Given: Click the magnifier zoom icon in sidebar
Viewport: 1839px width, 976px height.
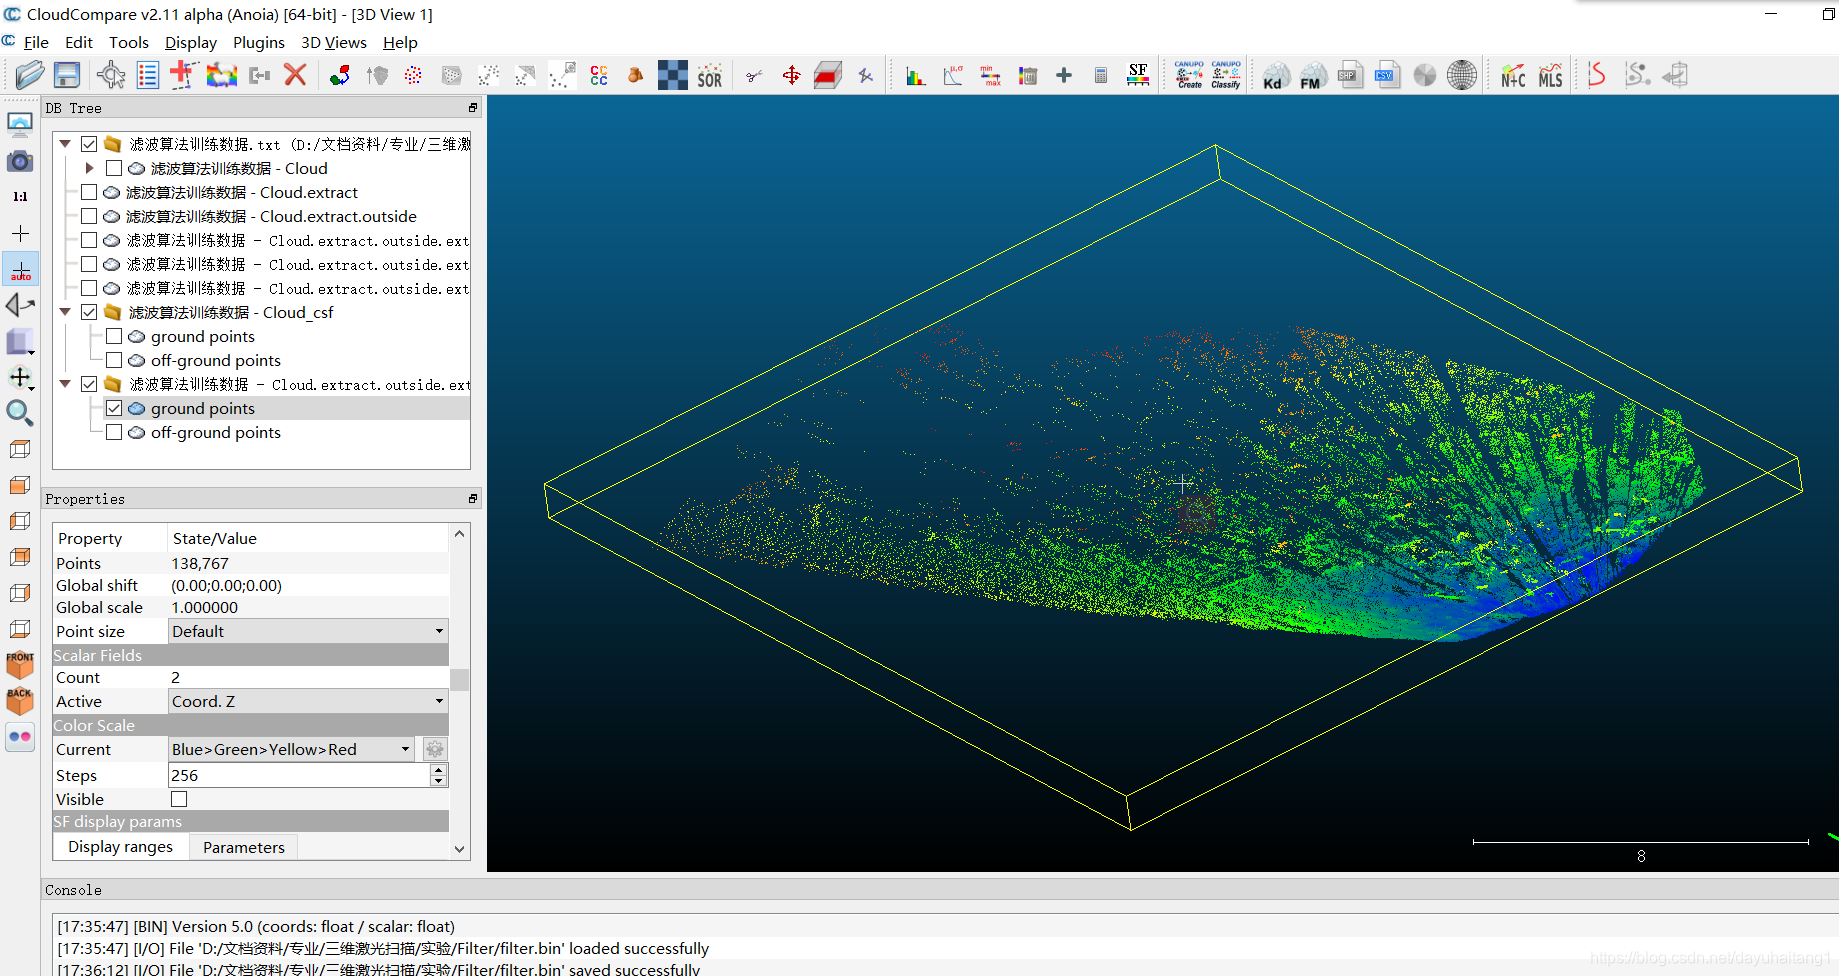Looking at the screenshot, I should 20,413.
